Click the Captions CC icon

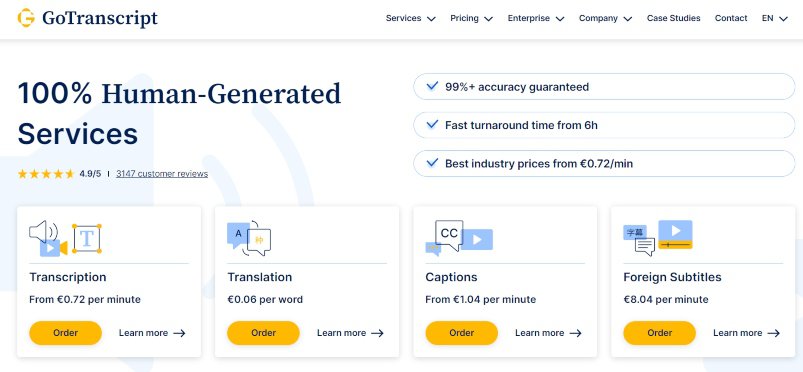(x=459, y=238)
